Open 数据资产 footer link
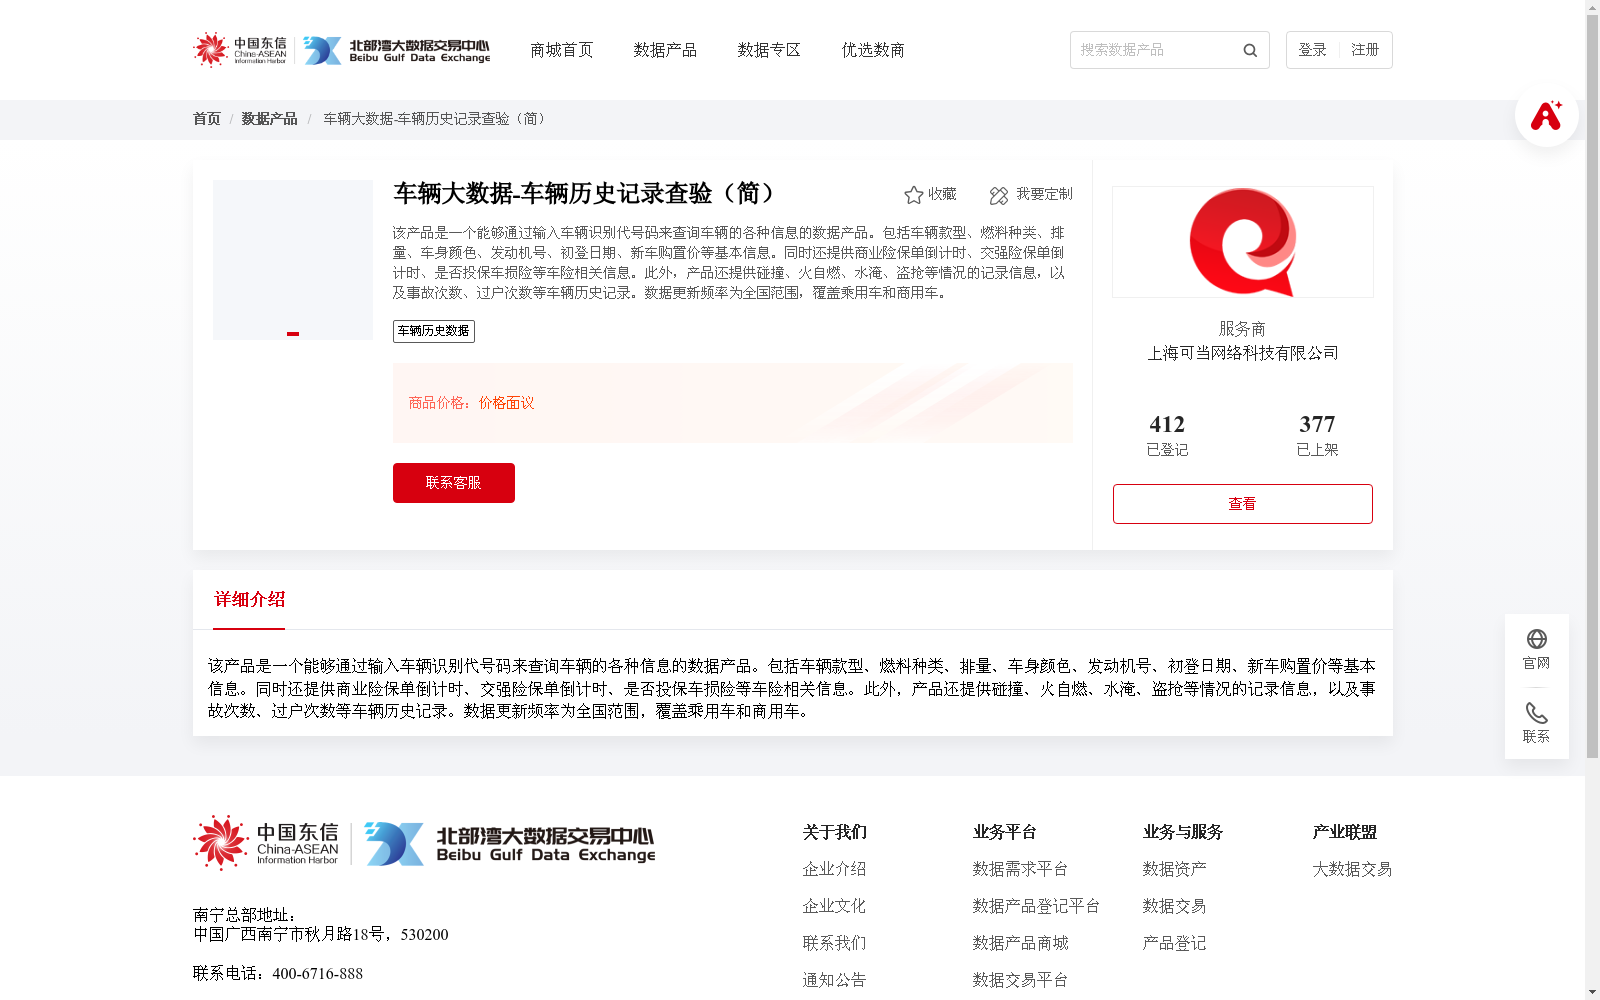This screenshot has height=1000, width=1600. click(1174, 870)
